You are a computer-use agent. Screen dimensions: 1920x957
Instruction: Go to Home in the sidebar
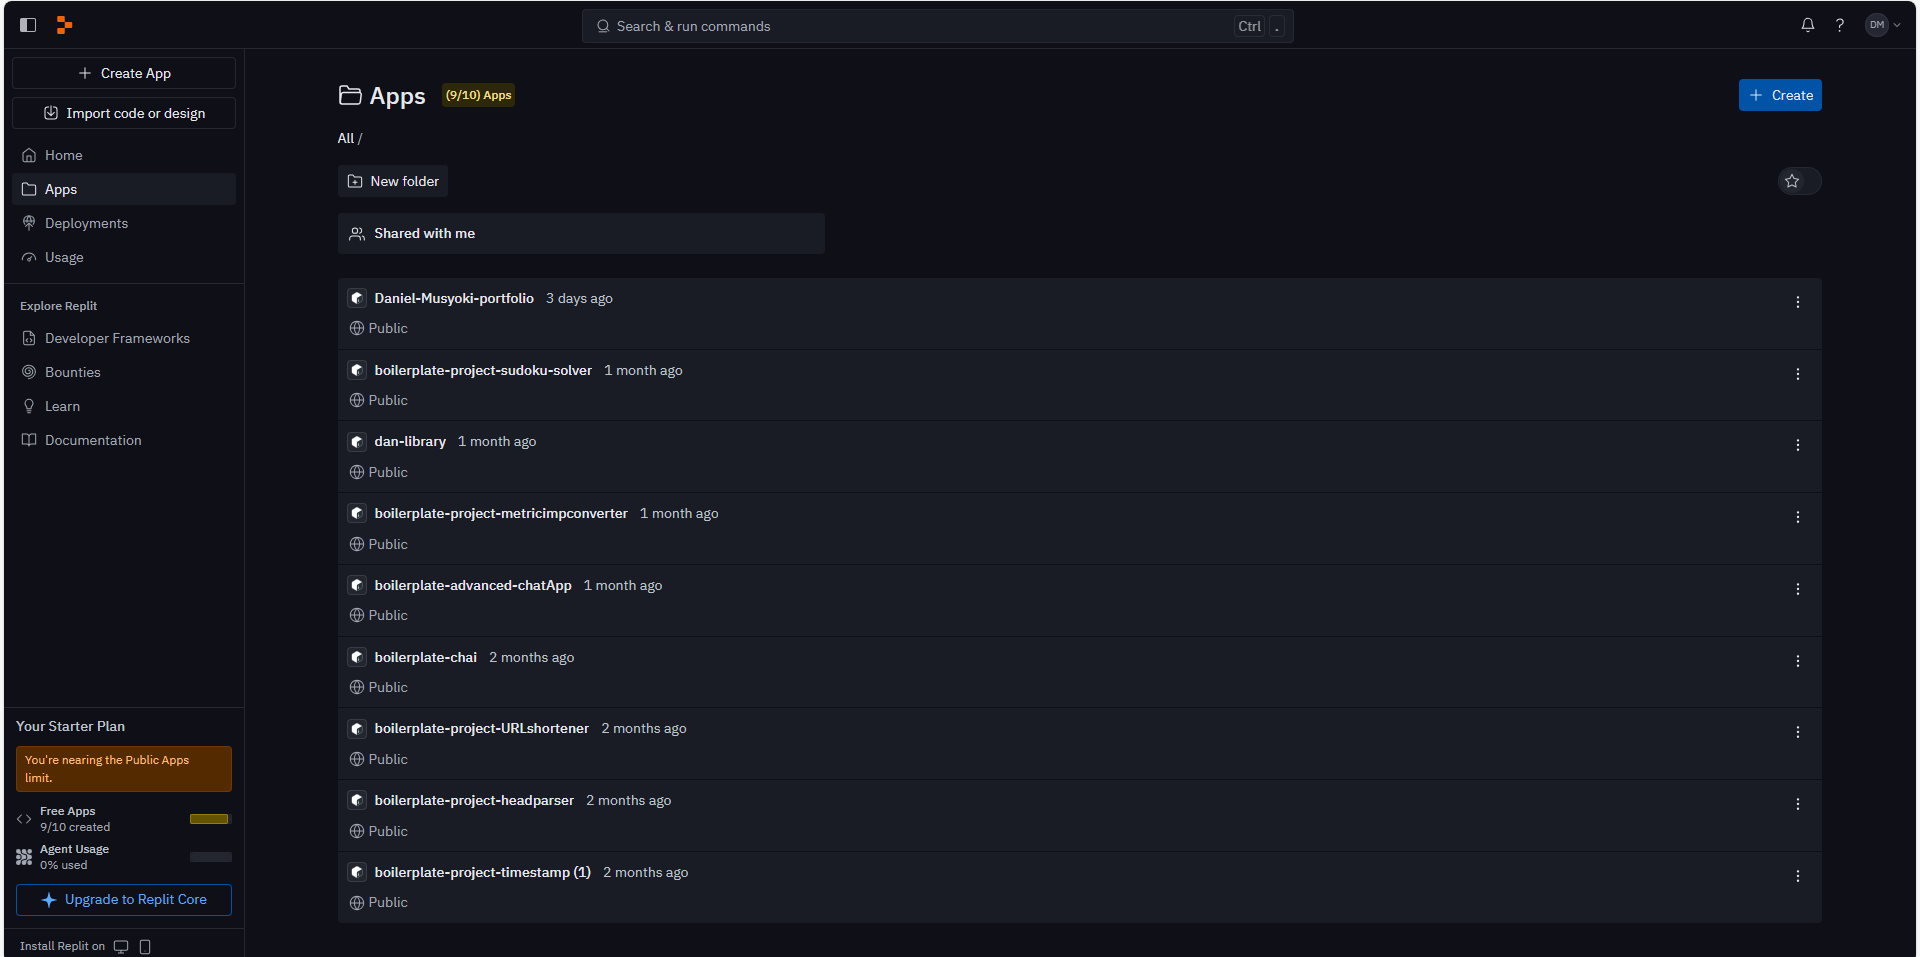click(124, 155)
